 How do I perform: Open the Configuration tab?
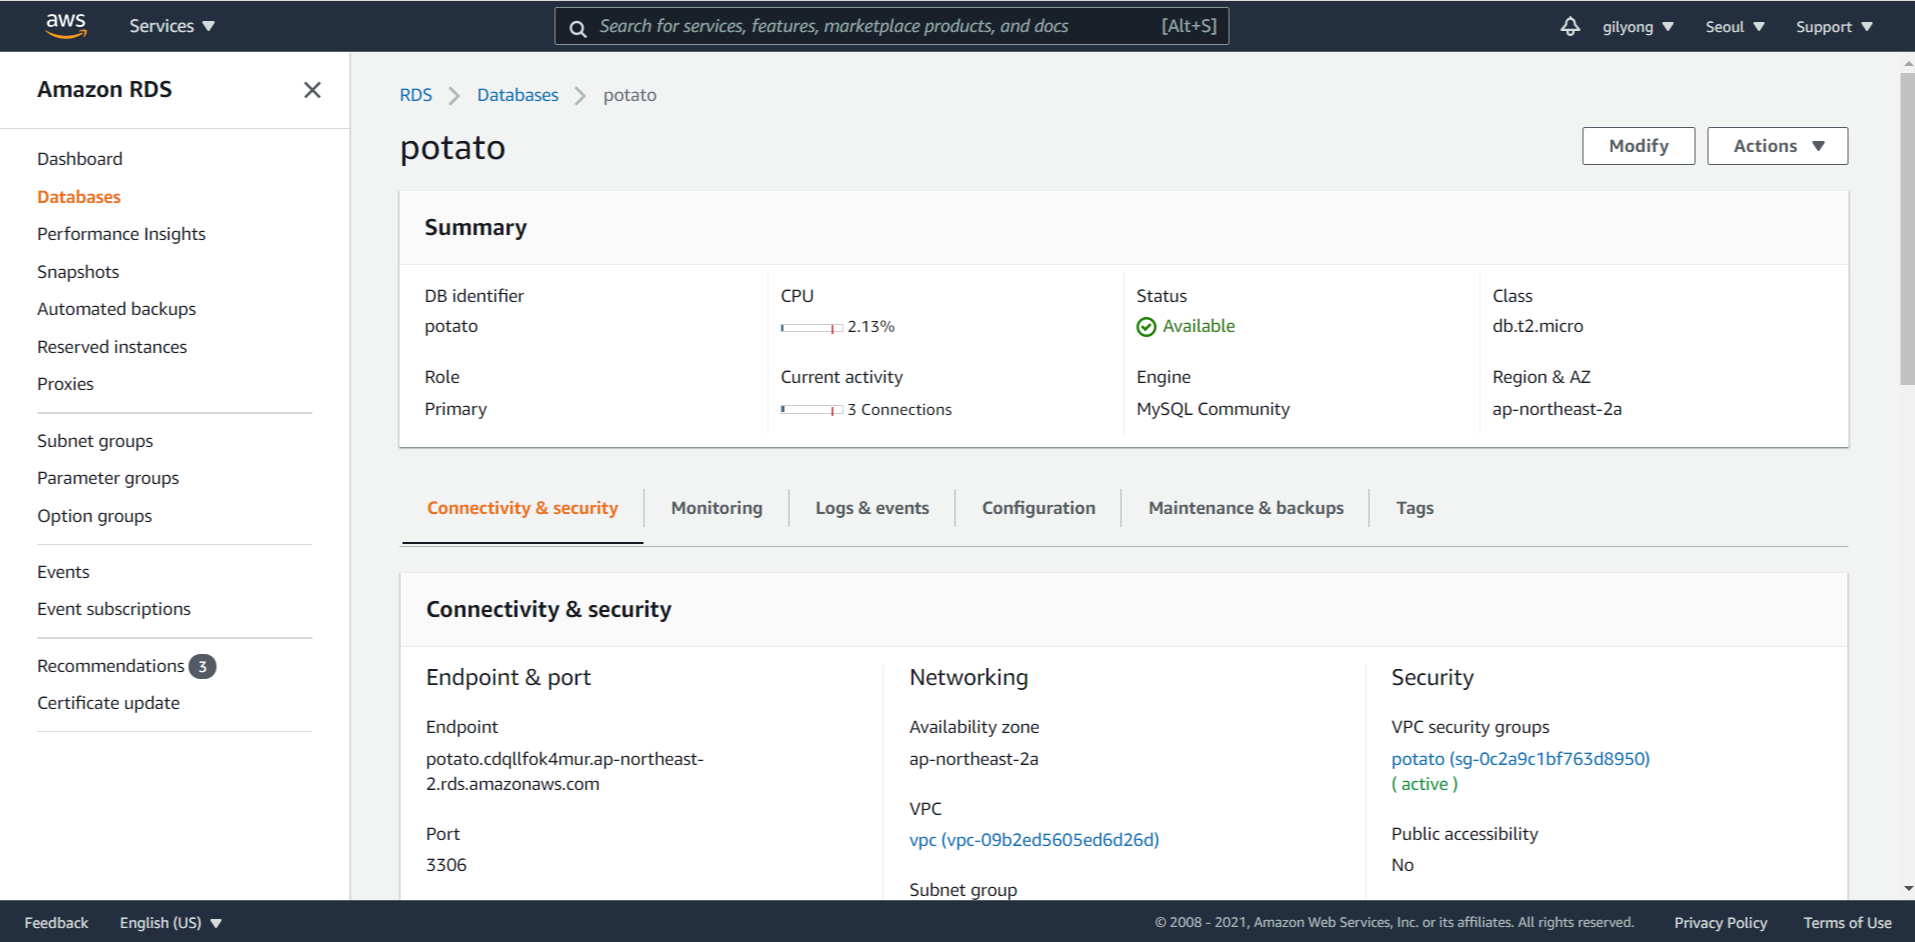tap(1038, 508)
